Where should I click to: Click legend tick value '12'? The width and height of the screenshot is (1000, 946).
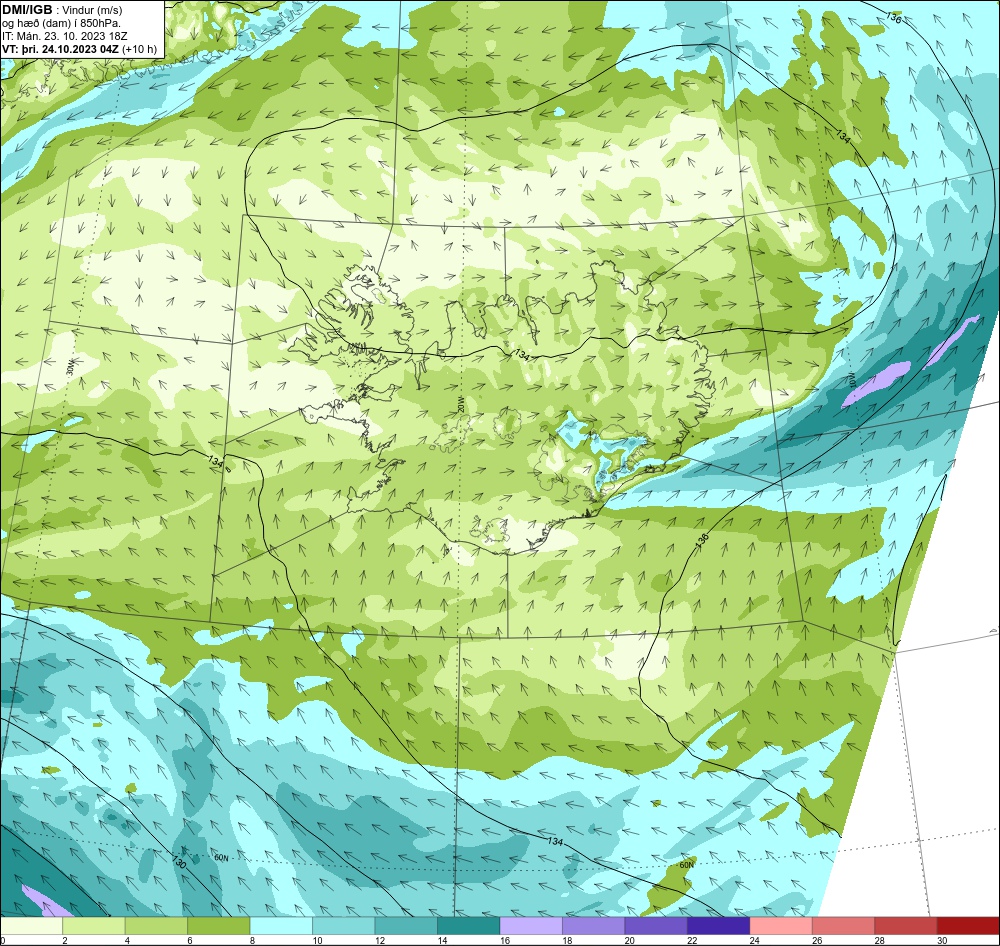pyautogui.click(x=379, y=940)
